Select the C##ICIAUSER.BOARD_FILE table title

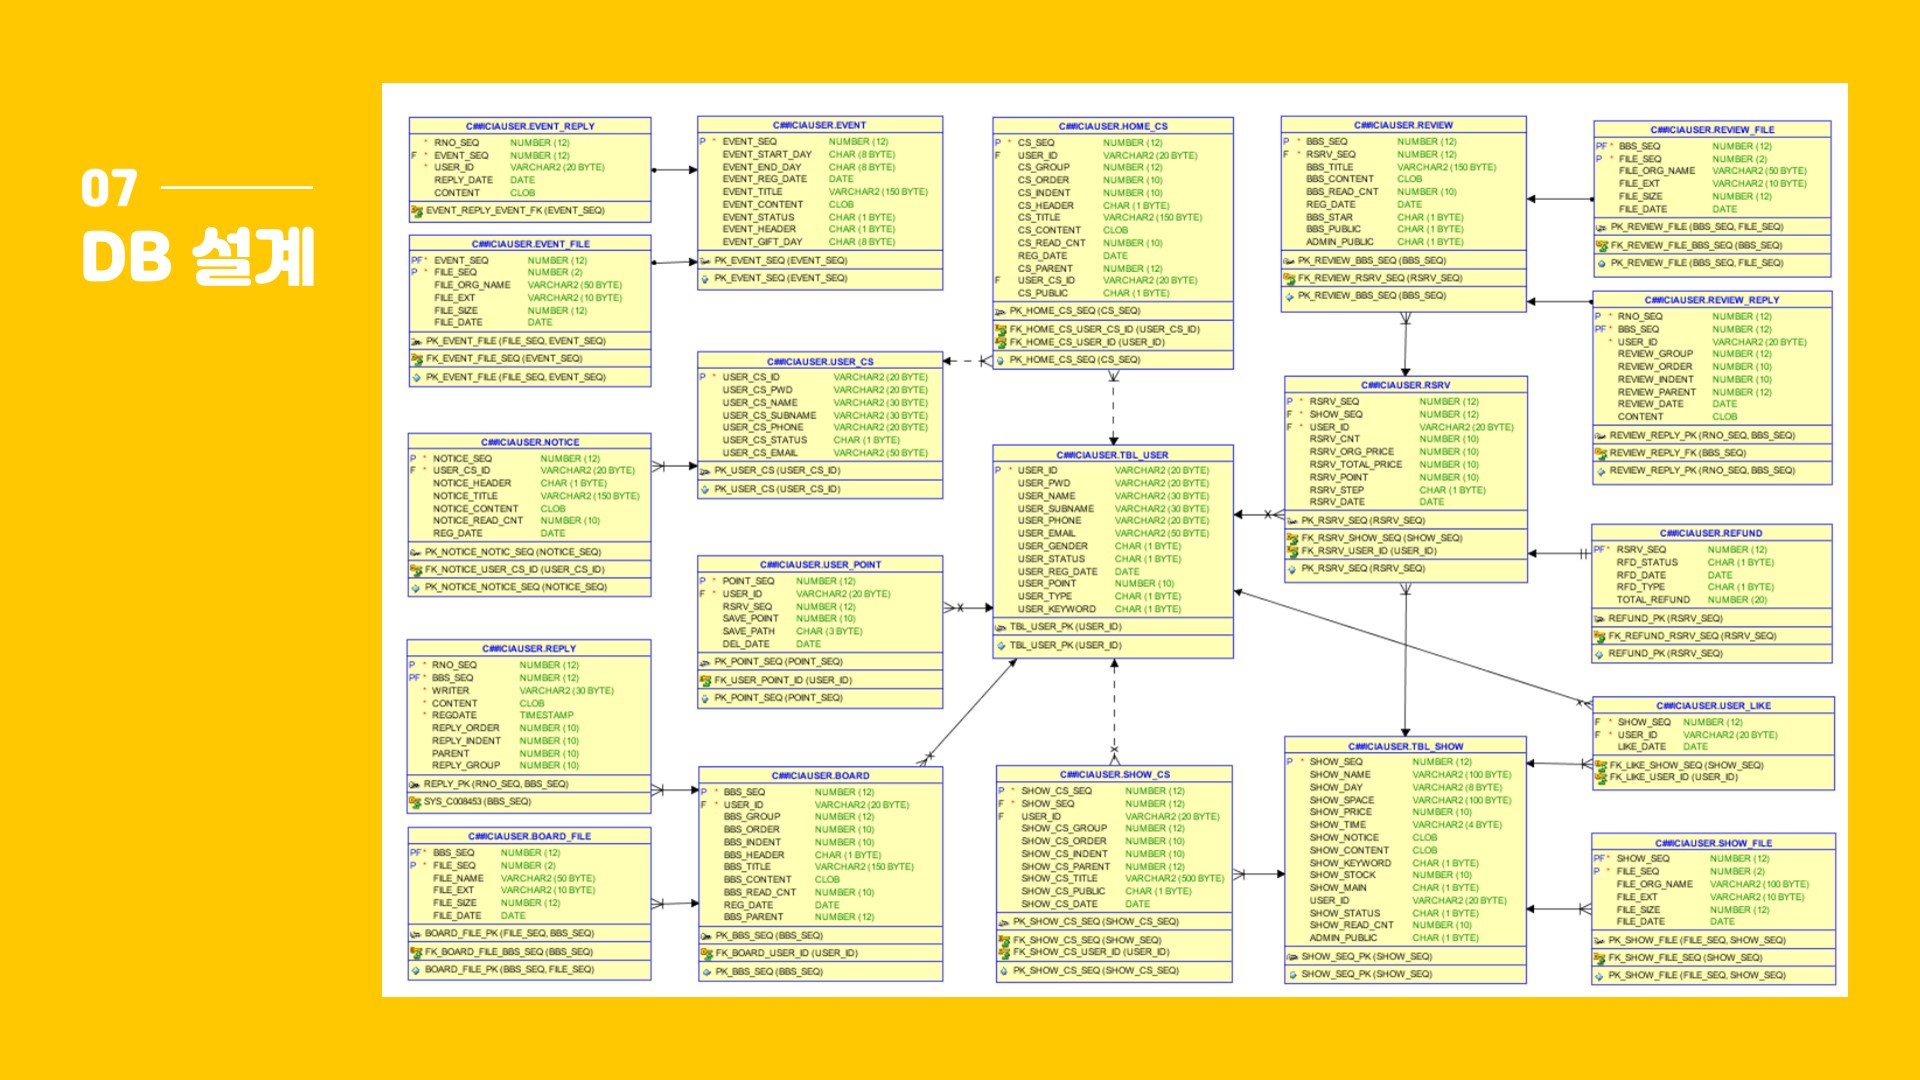coord(529,836)
